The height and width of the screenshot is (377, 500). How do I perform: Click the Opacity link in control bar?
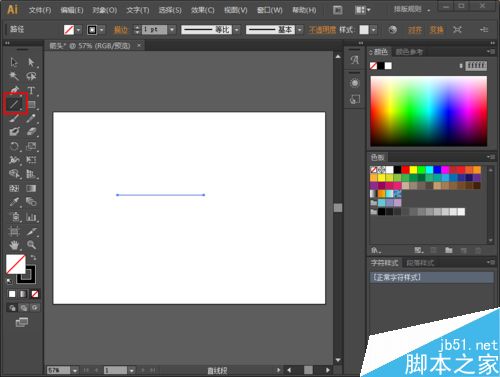click(x=322, y=30)
